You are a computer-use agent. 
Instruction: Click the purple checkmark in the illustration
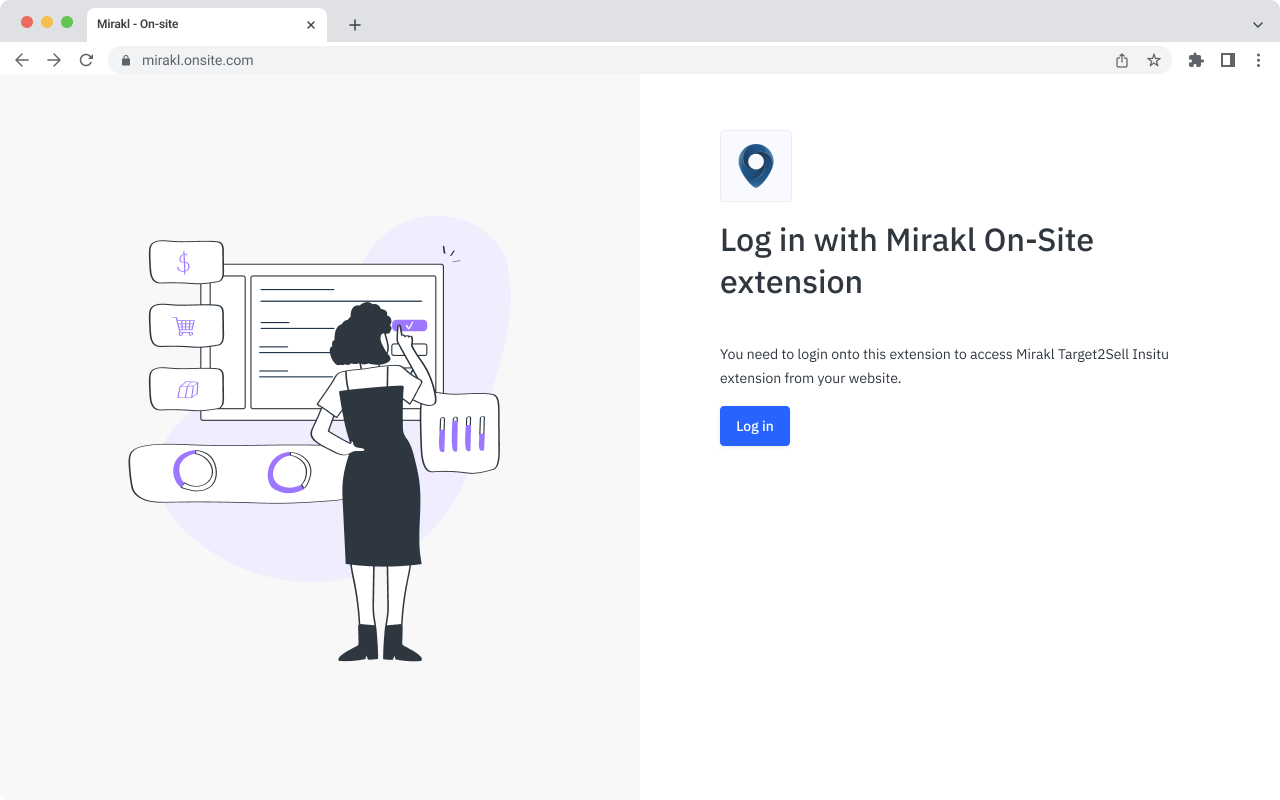tap(412, 324)
